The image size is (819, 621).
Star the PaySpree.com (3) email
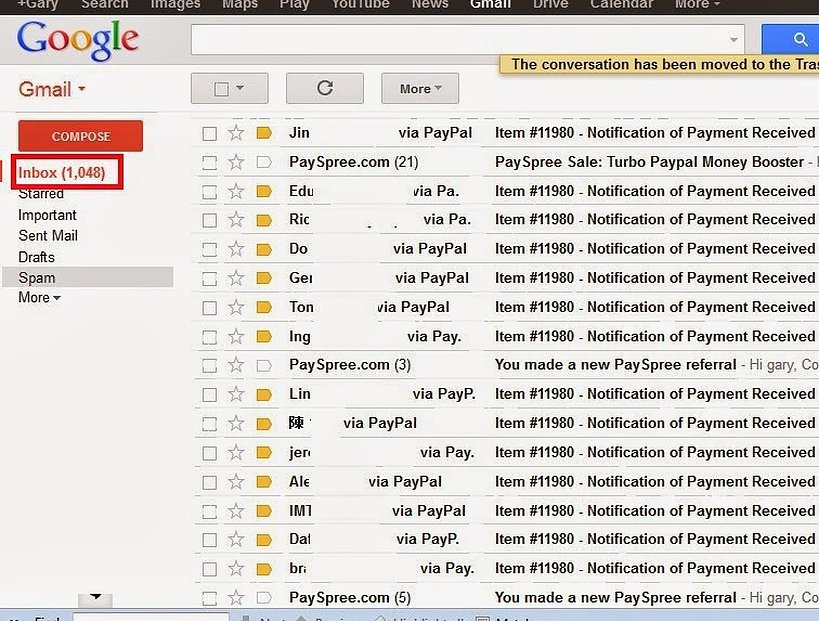point(236,365)
